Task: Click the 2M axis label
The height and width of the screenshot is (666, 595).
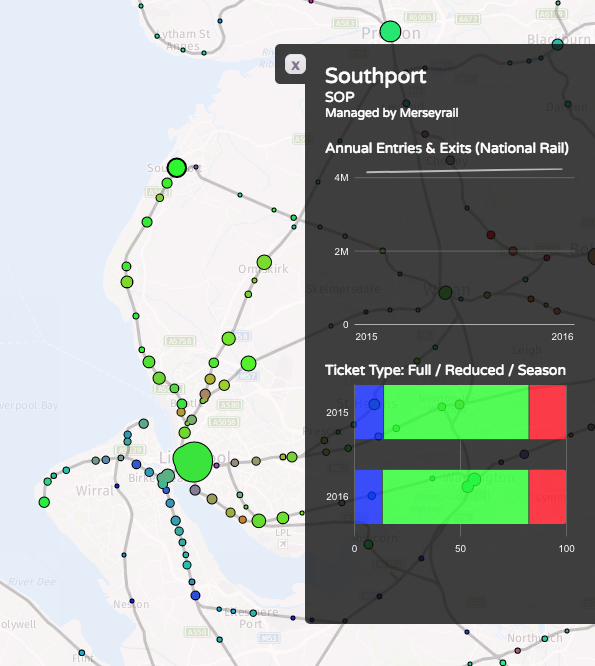Action: pyautogui.click(x=341, y=251)
